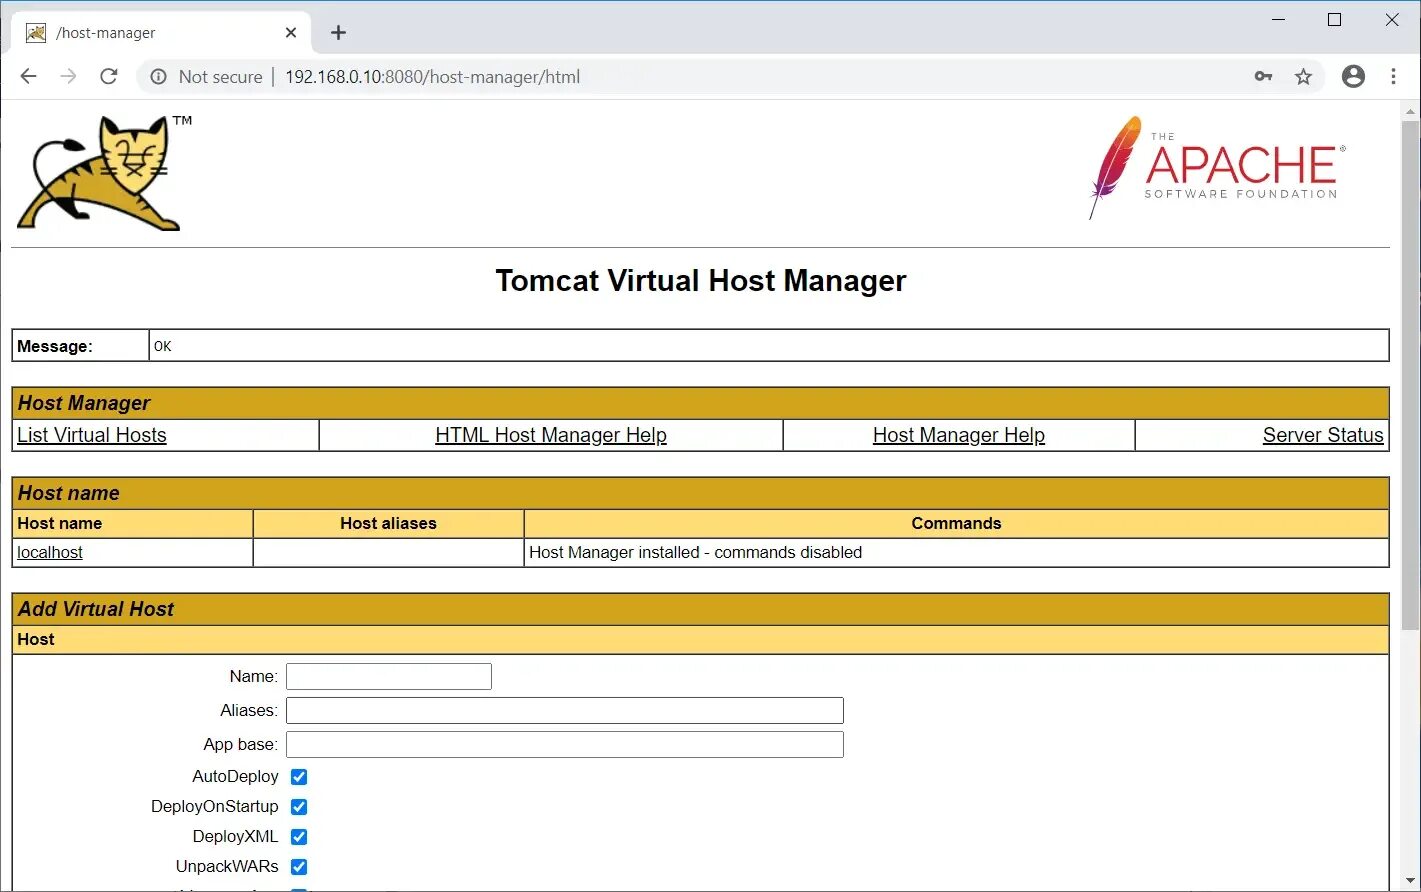Uncheck the AutoDeploy checkbox

click(x=299, y=777)
